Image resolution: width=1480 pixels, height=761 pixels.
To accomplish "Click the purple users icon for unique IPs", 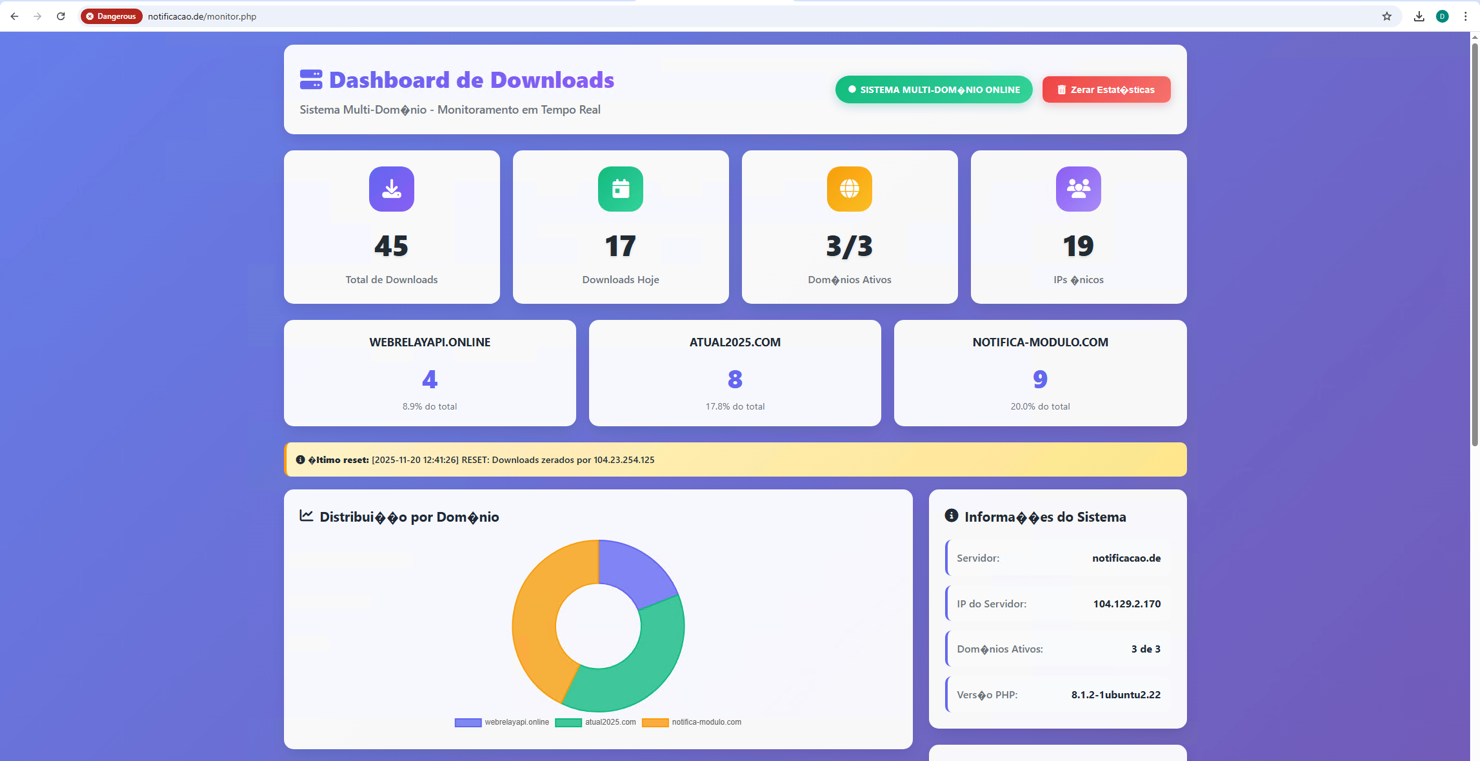I will coord(1078,189).
